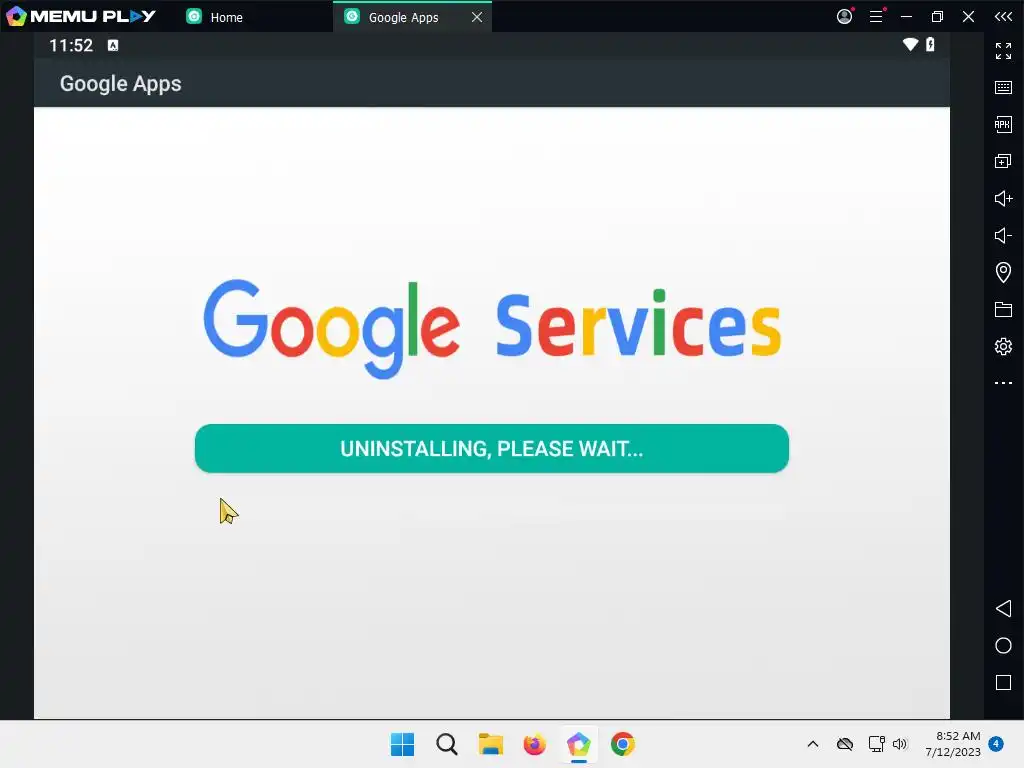
Task: Click the cloud sync tray icon
Action: coord(845,744)
